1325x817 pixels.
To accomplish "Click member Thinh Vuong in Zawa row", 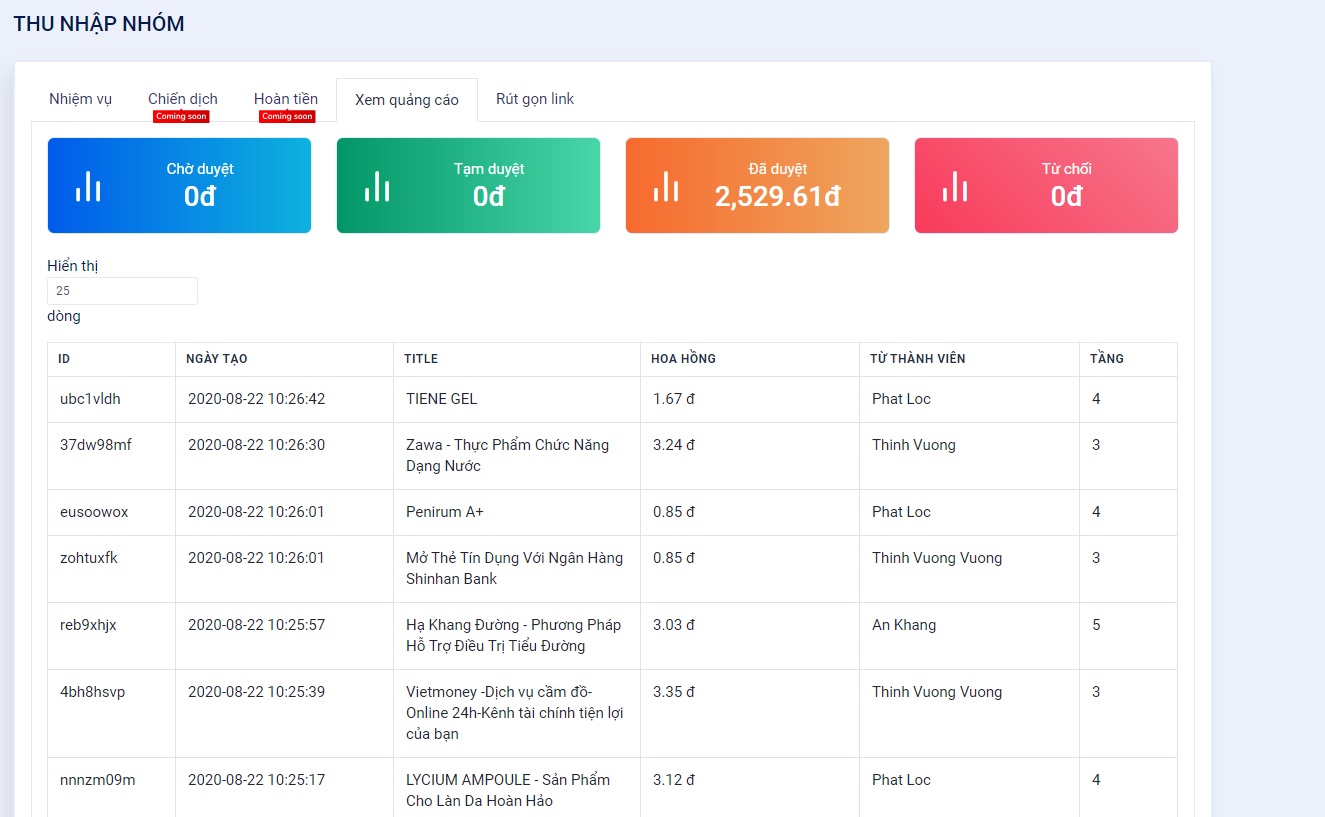I will (914, 445).
